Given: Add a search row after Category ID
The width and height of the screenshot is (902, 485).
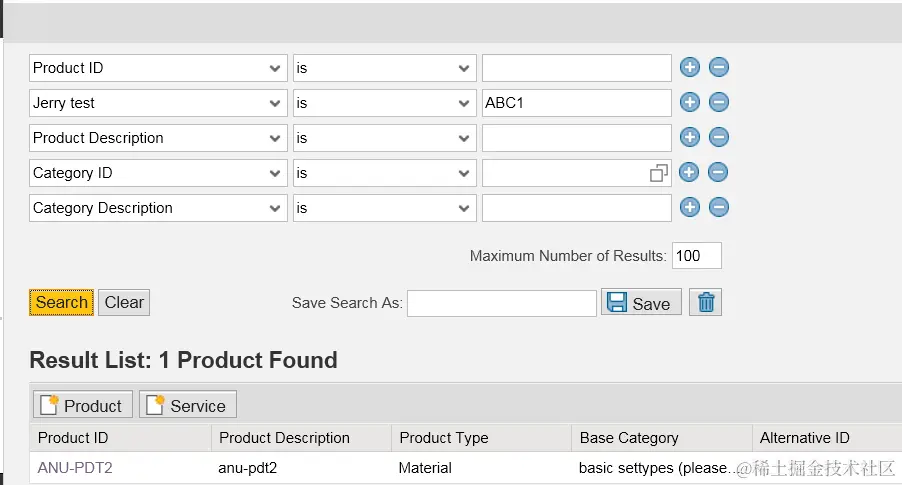Looking at the screenshot, I should click(689, 172).
